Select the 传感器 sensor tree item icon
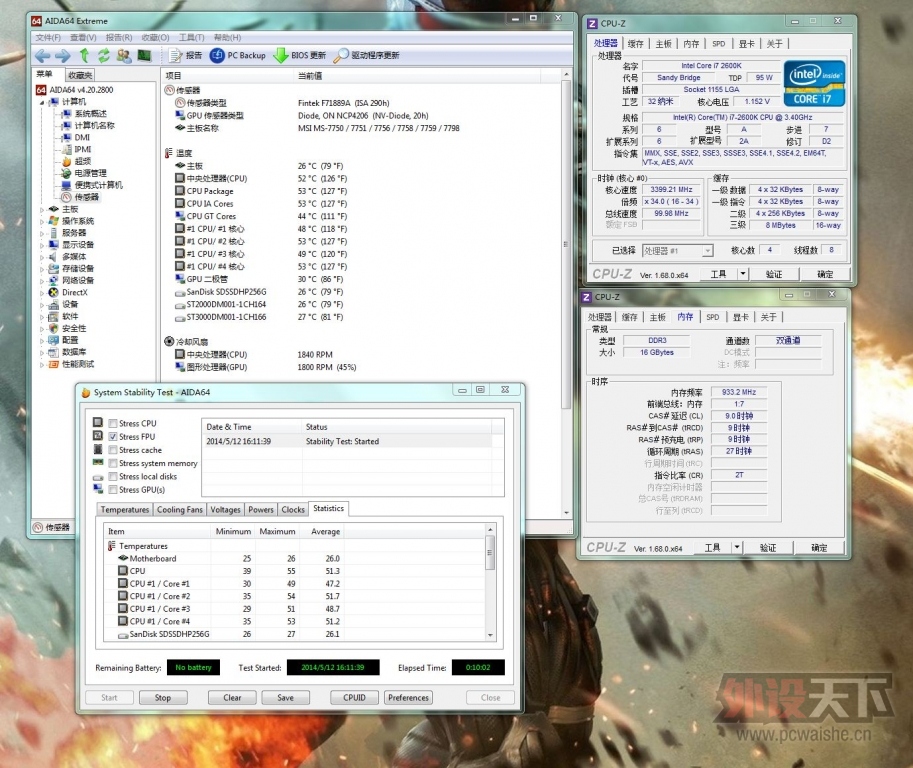Image resolution: width=913 pixels, height=768 pixels. coord(67,197)
